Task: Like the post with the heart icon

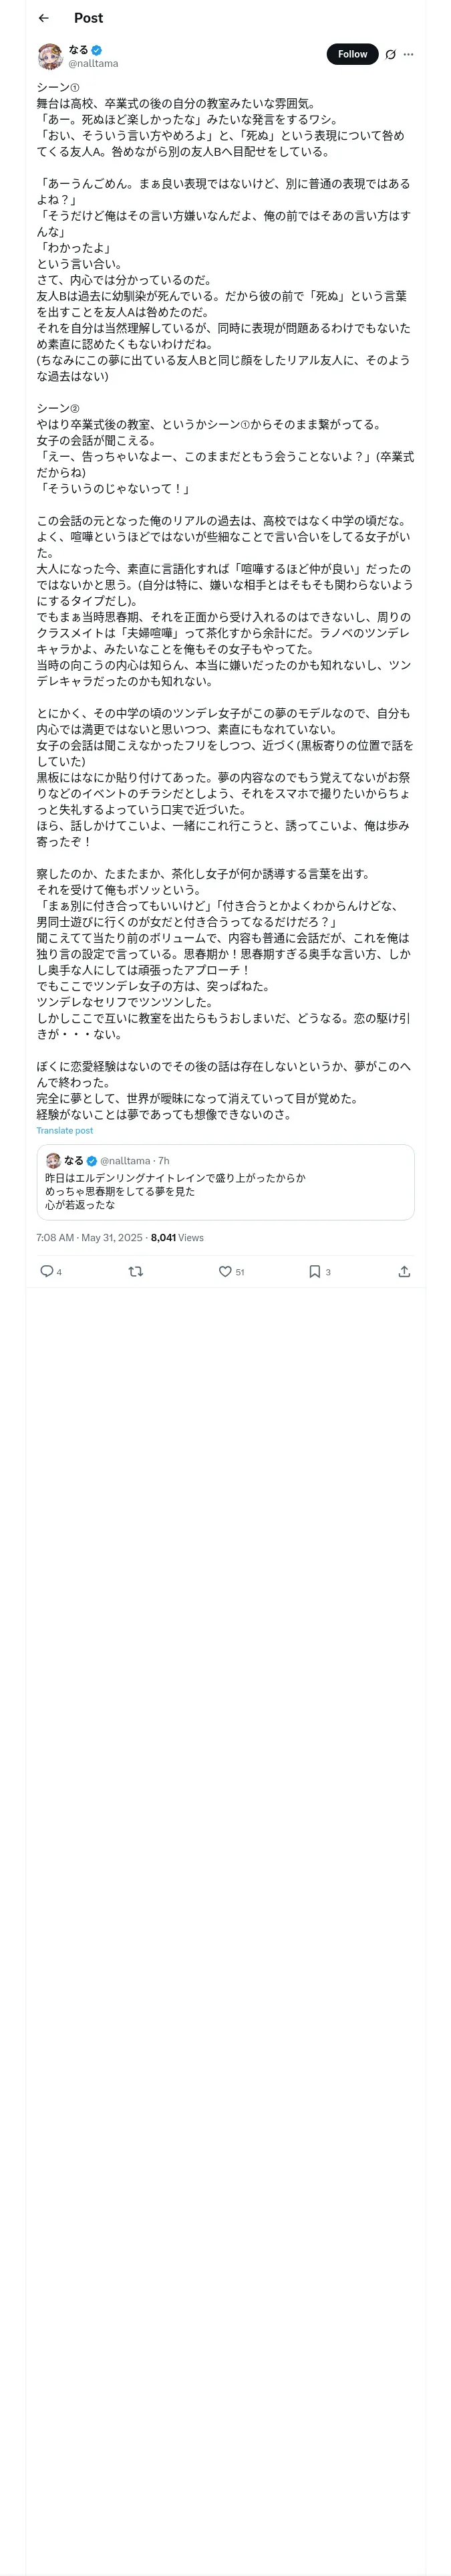Action: [225, 1271]
